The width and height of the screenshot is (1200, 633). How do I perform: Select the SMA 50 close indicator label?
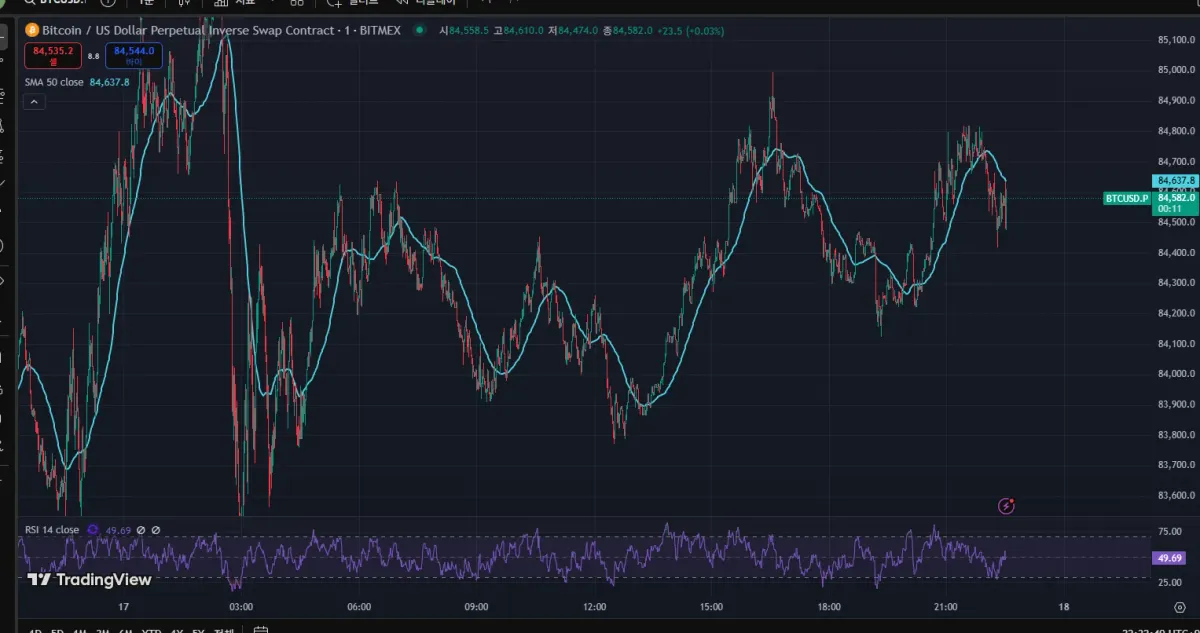[54, 82]
